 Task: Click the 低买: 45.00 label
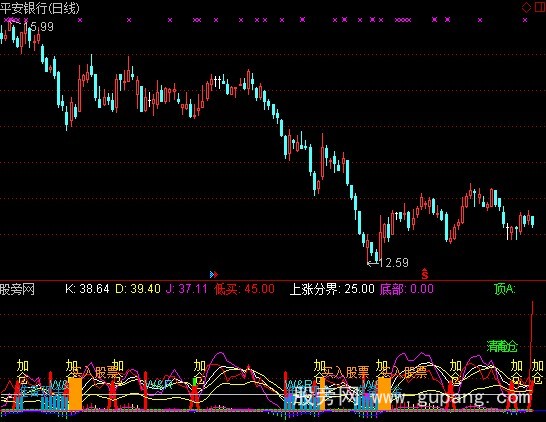pyautogui.click(x=244, y=289)
